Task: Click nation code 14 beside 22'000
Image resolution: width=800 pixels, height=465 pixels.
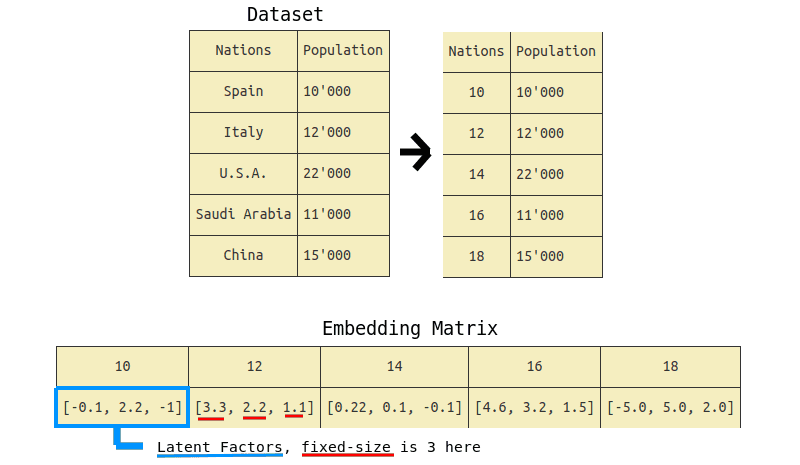Action: 477,175
